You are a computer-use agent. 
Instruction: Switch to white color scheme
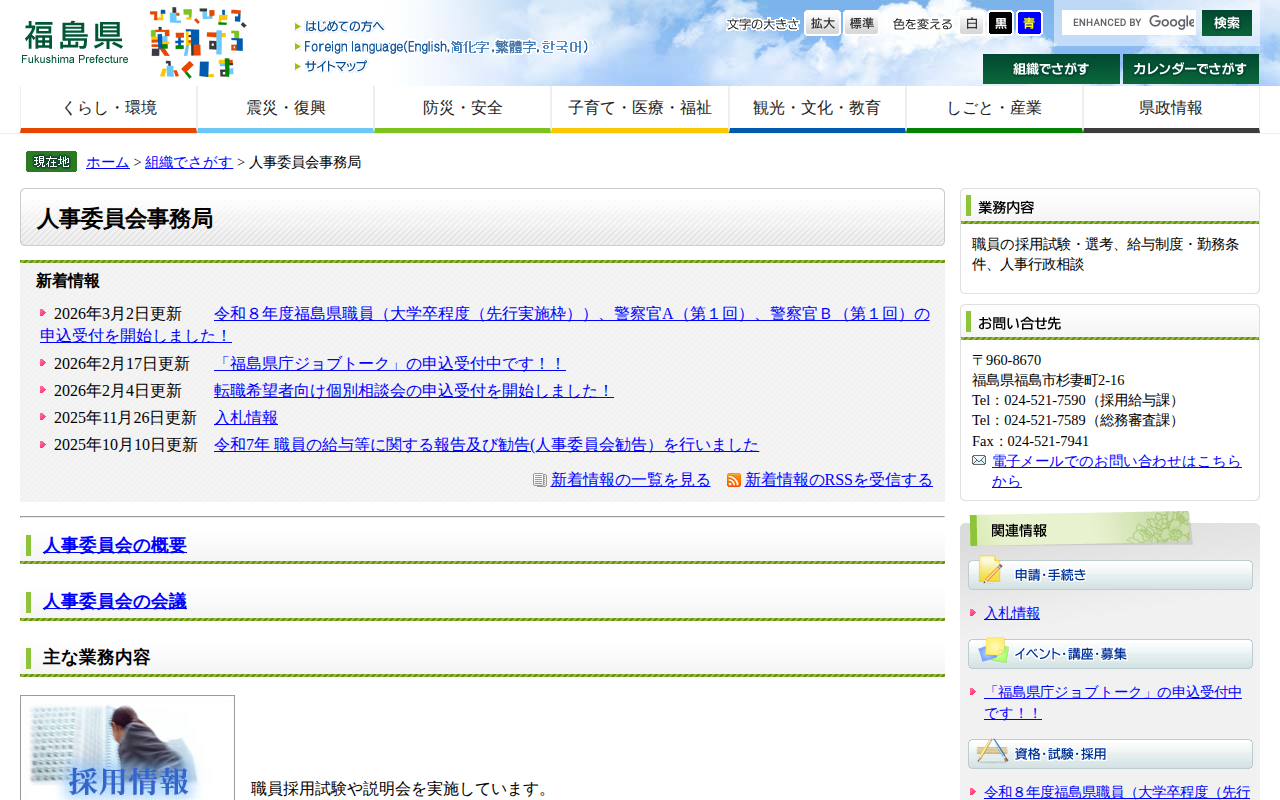coord(971,23)
